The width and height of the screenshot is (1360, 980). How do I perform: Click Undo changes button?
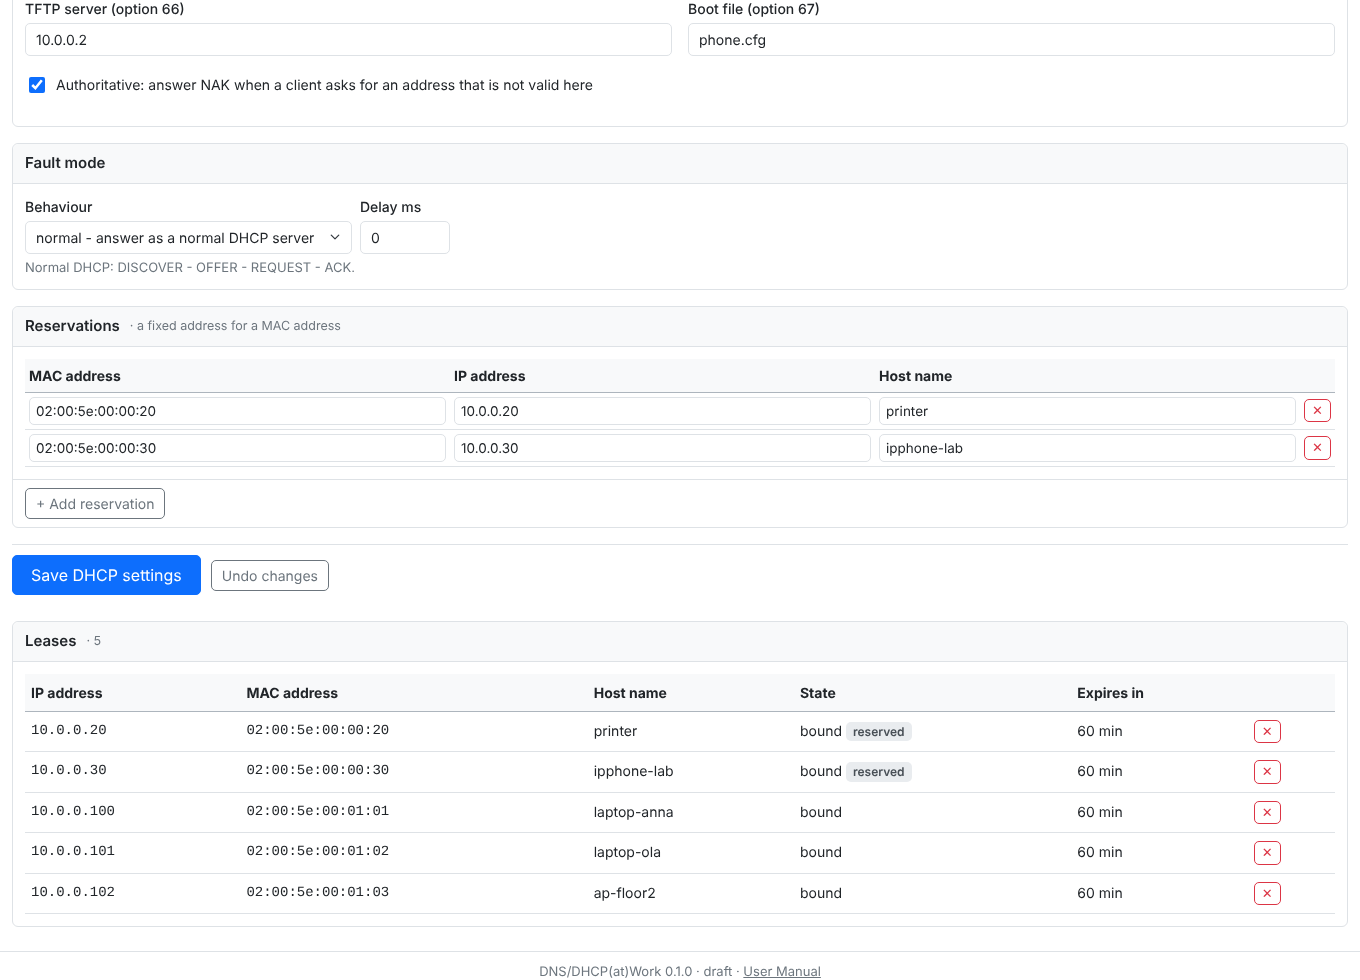270,576
